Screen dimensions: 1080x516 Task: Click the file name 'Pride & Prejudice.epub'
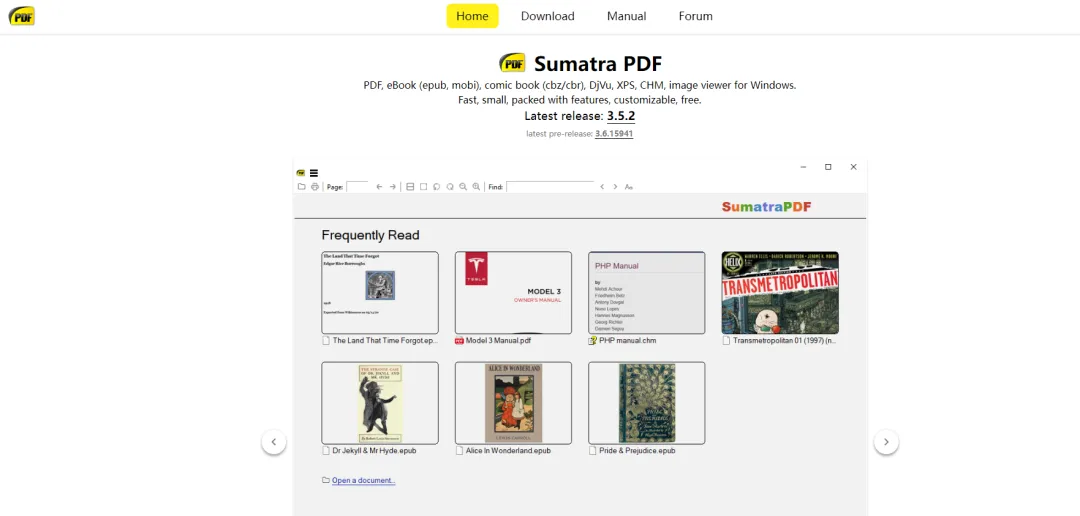[x=637, y=451]
